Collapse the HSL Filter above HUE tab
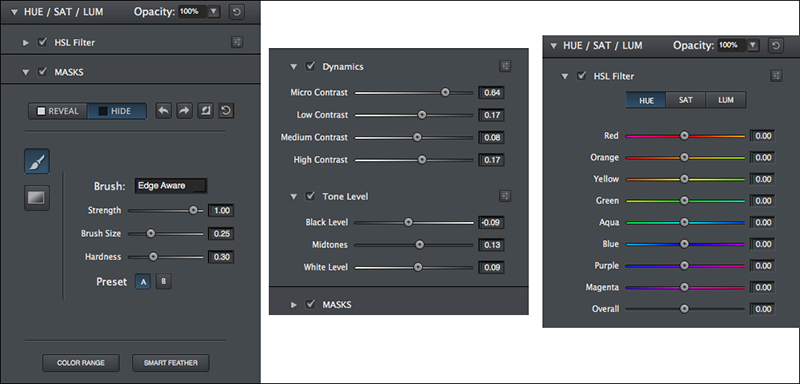 (564, 76)
